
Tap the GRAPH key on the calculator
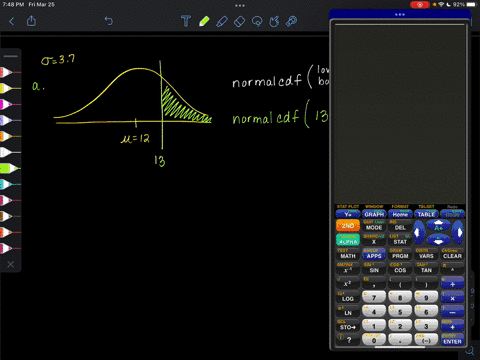pyautogui.click(x=374, y=214)
